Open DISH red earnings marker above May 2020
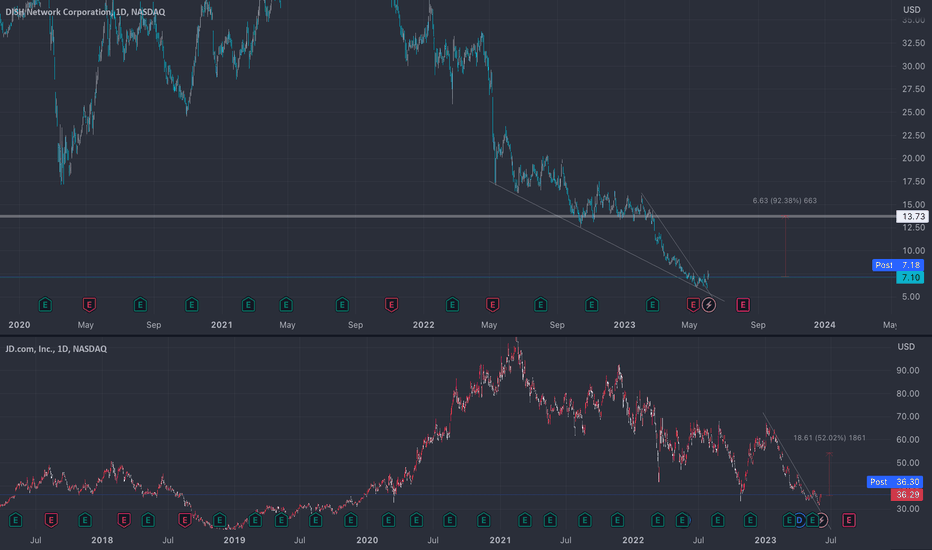The image size is (932, 550). 89,305
